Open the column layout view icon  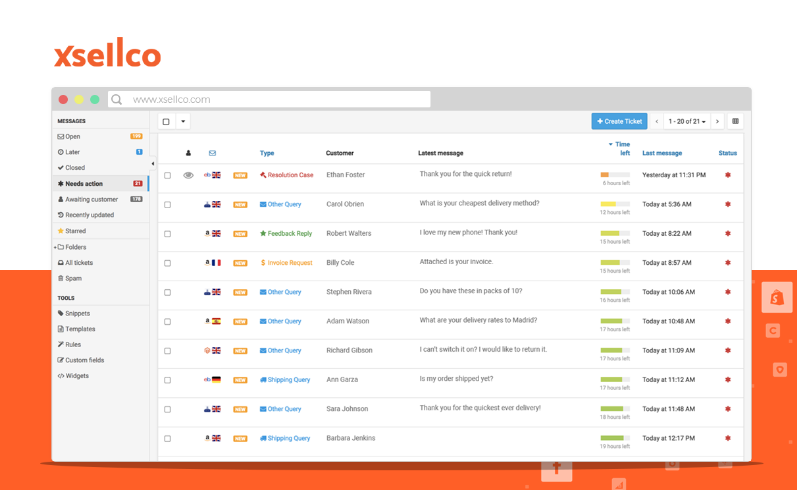[735, 122]
